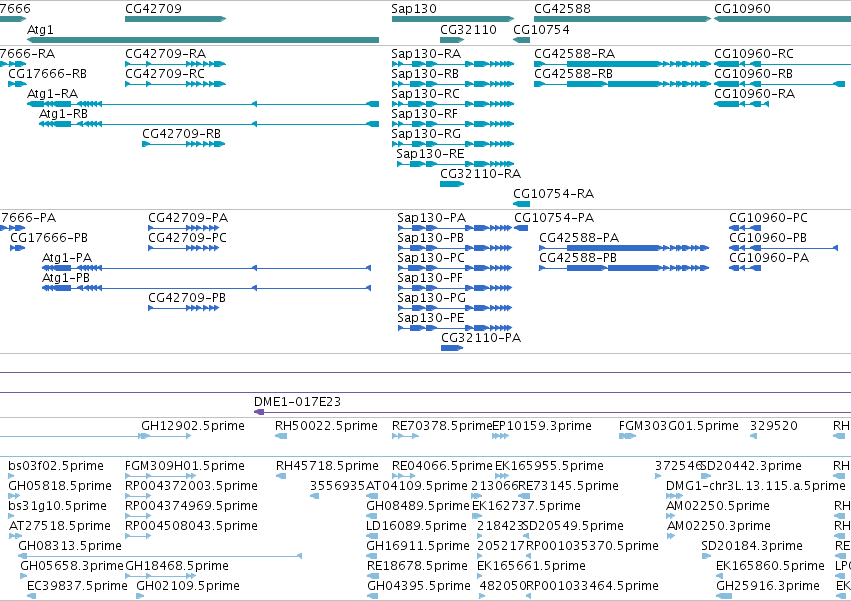Image resolution: width=851 pixels, height=601 pixels.
Task: Select EST EP10159.3prime
Action: (x=542, y=426)
